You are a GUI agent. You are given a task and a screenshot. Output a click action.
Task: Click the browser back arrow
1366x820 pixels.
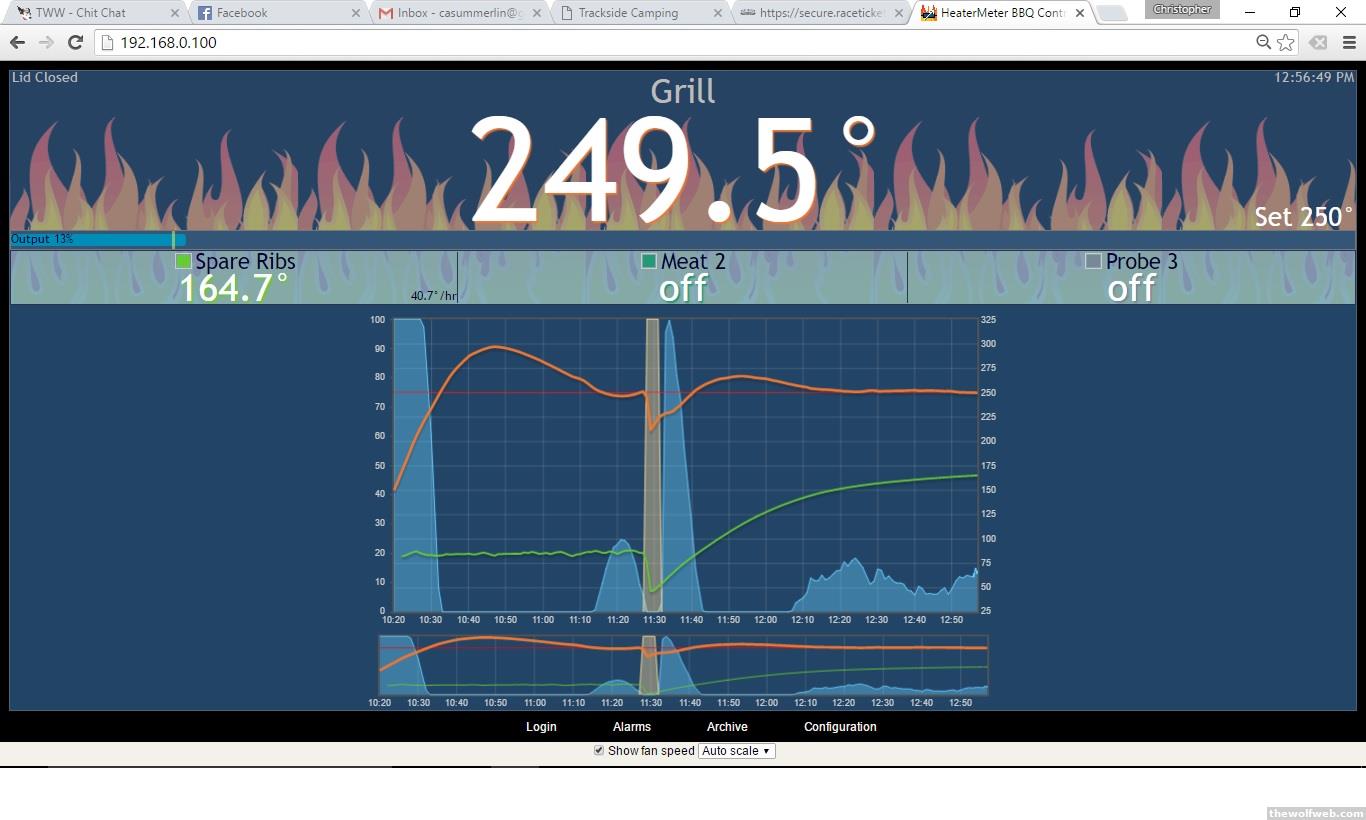pos(17,42)
